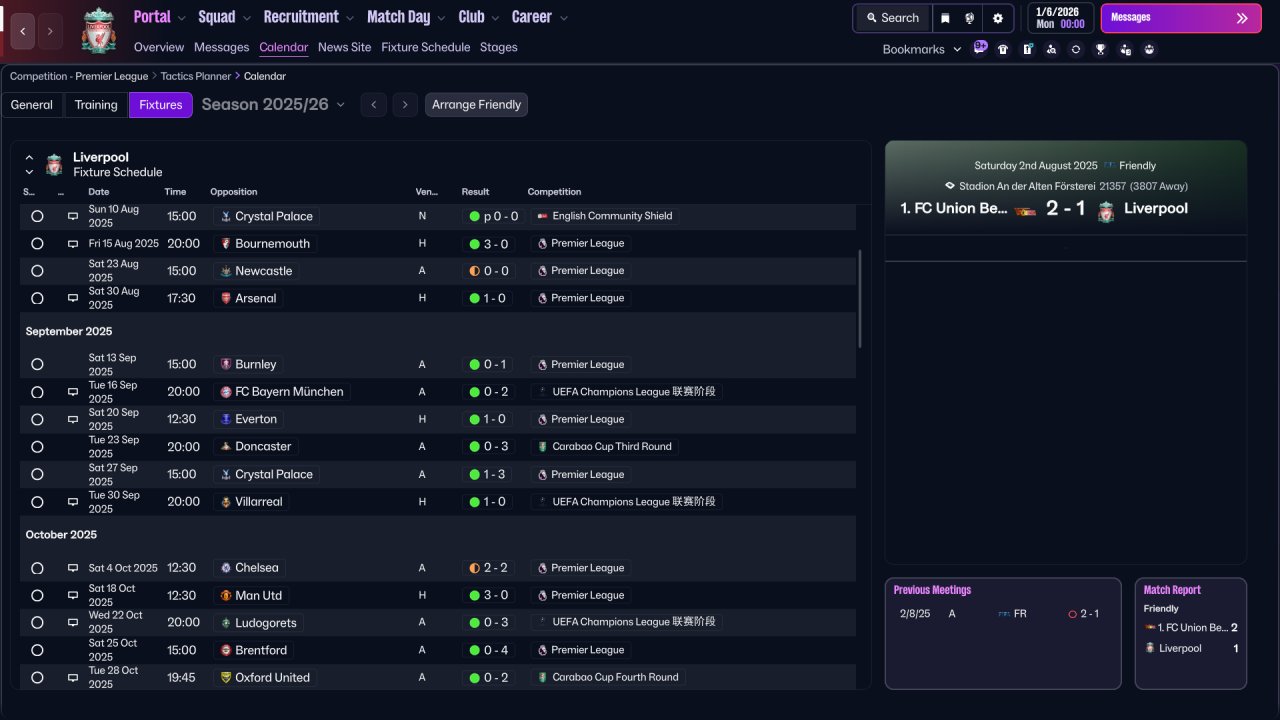The height and width of the screenshot is (720, 1280).
Task: Open the 9+ notifications chat icon
Action: click(980, 48)
